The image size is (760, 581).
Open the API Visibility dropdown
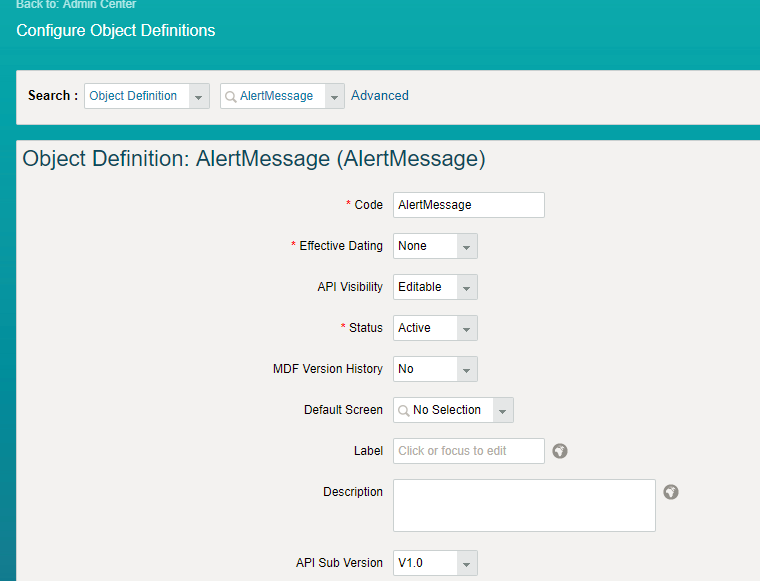[467, 287]
